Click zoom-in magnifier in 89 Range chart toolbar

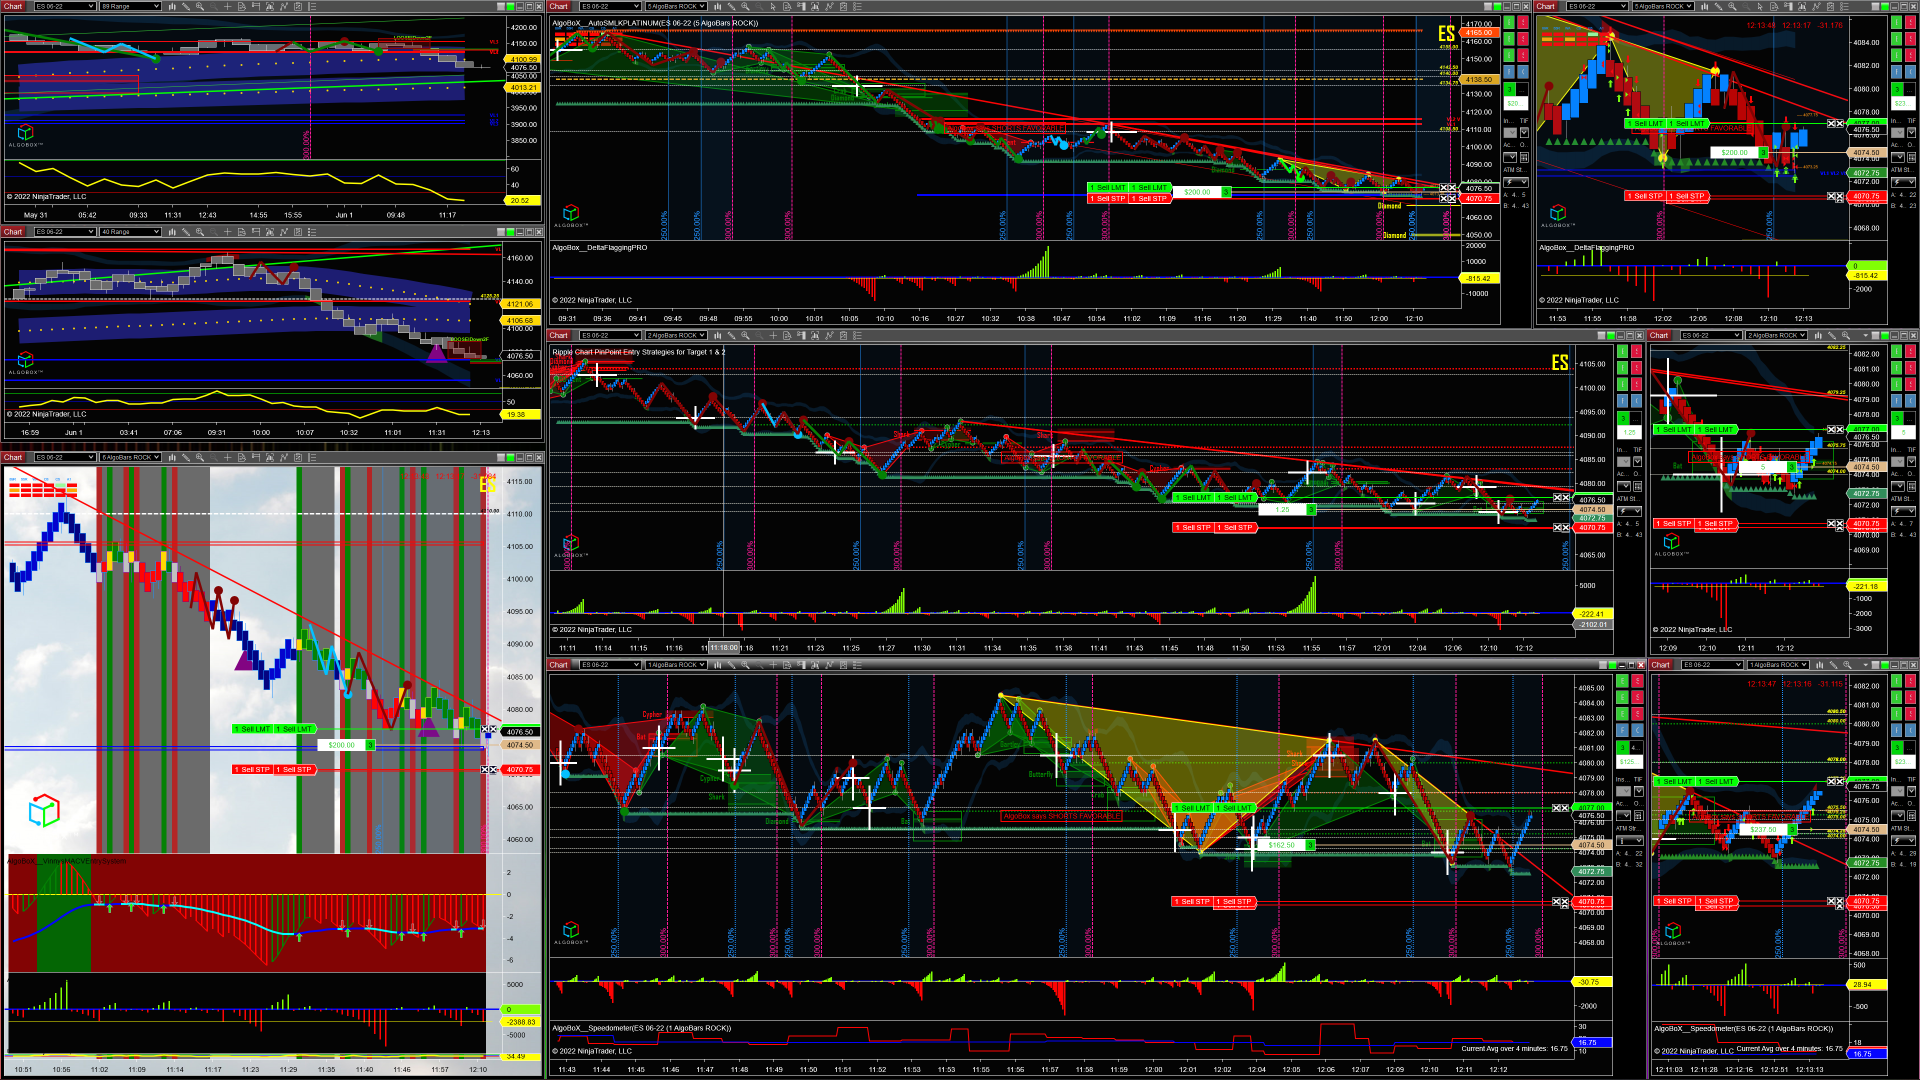[x=200, y=6]
